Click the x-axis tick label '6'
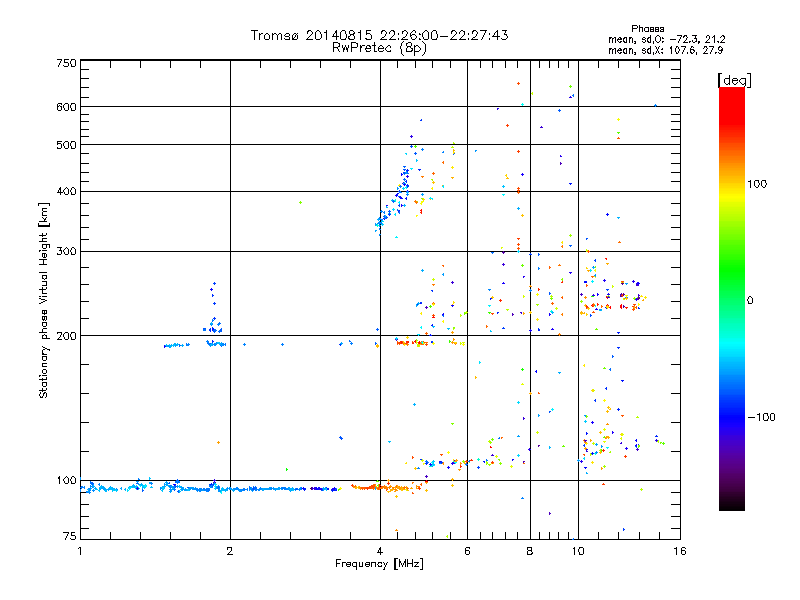Viewport: 800px width, 600px height. (467, 551)
